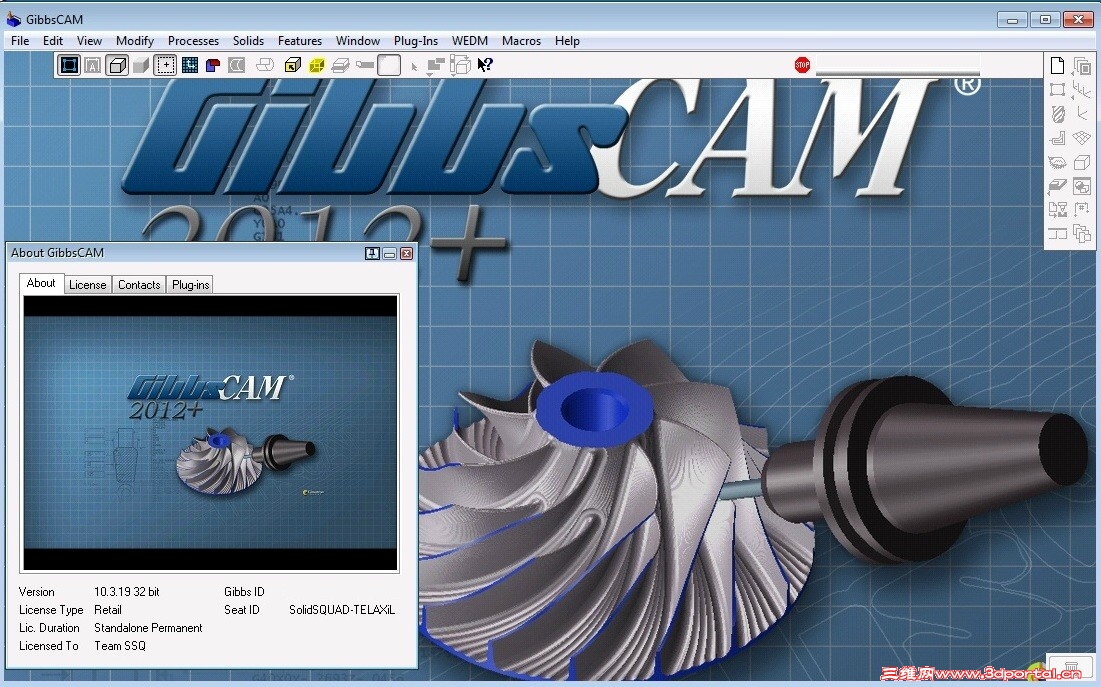Click the horizontal line bracket palette icon
The image size is (1101, 687).
(x=1057, y=233)
